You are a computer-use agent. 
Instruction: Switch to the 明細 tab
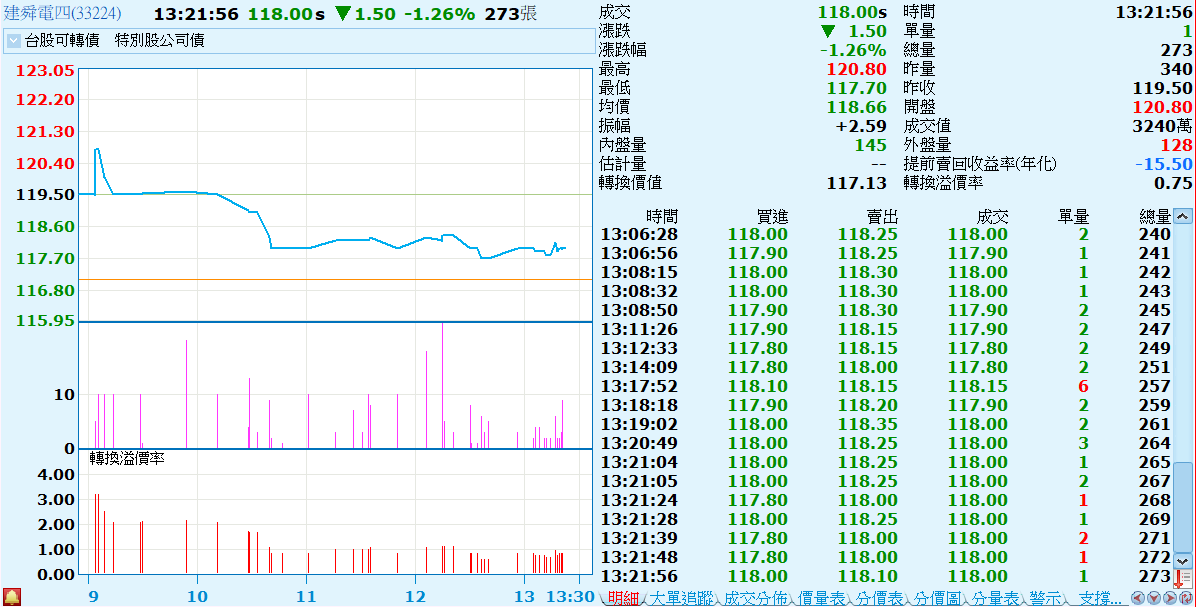(x=621, y=598)
